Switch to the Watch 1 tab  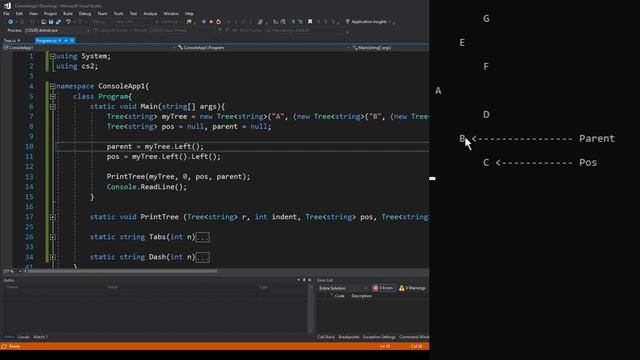pyautogui.click(x=40, y=337)
